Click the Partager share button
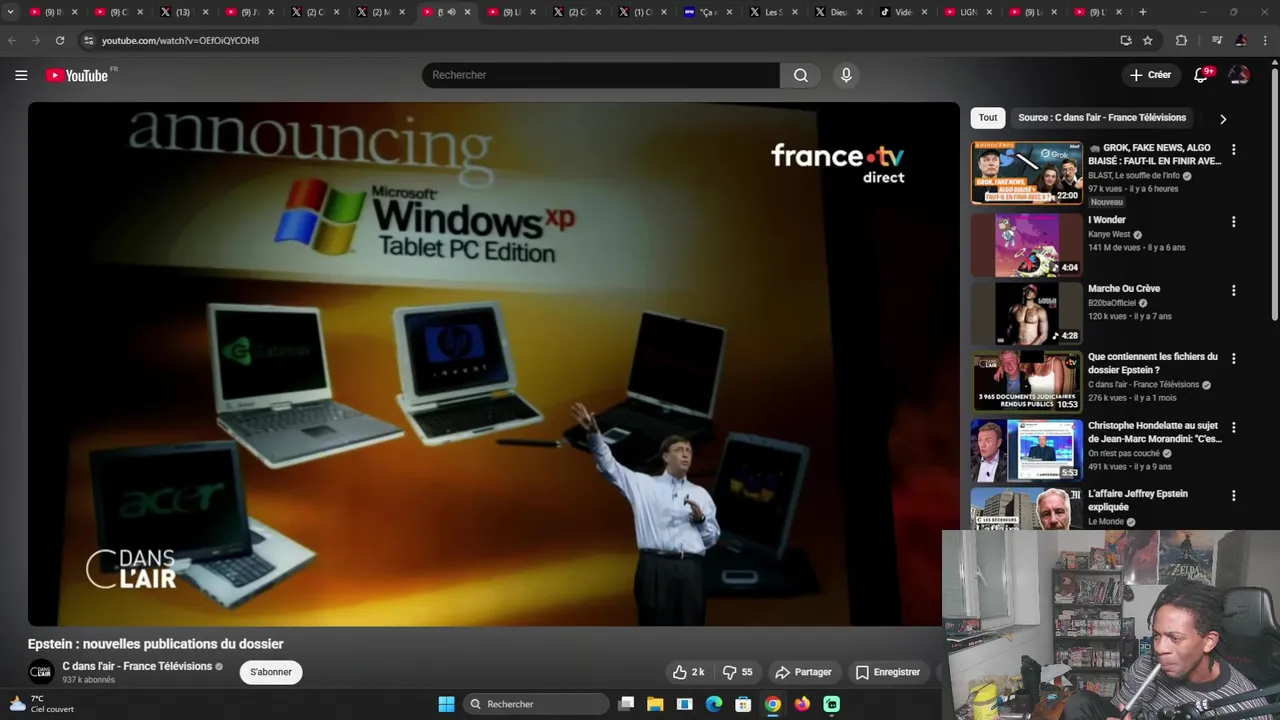This screenshot has height=720, width=1280. pos(803,672)
